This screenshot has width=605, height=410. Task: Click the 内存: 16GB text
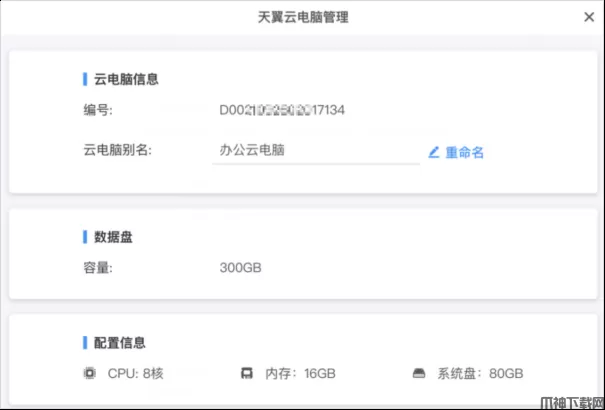[x=300, y=373]
